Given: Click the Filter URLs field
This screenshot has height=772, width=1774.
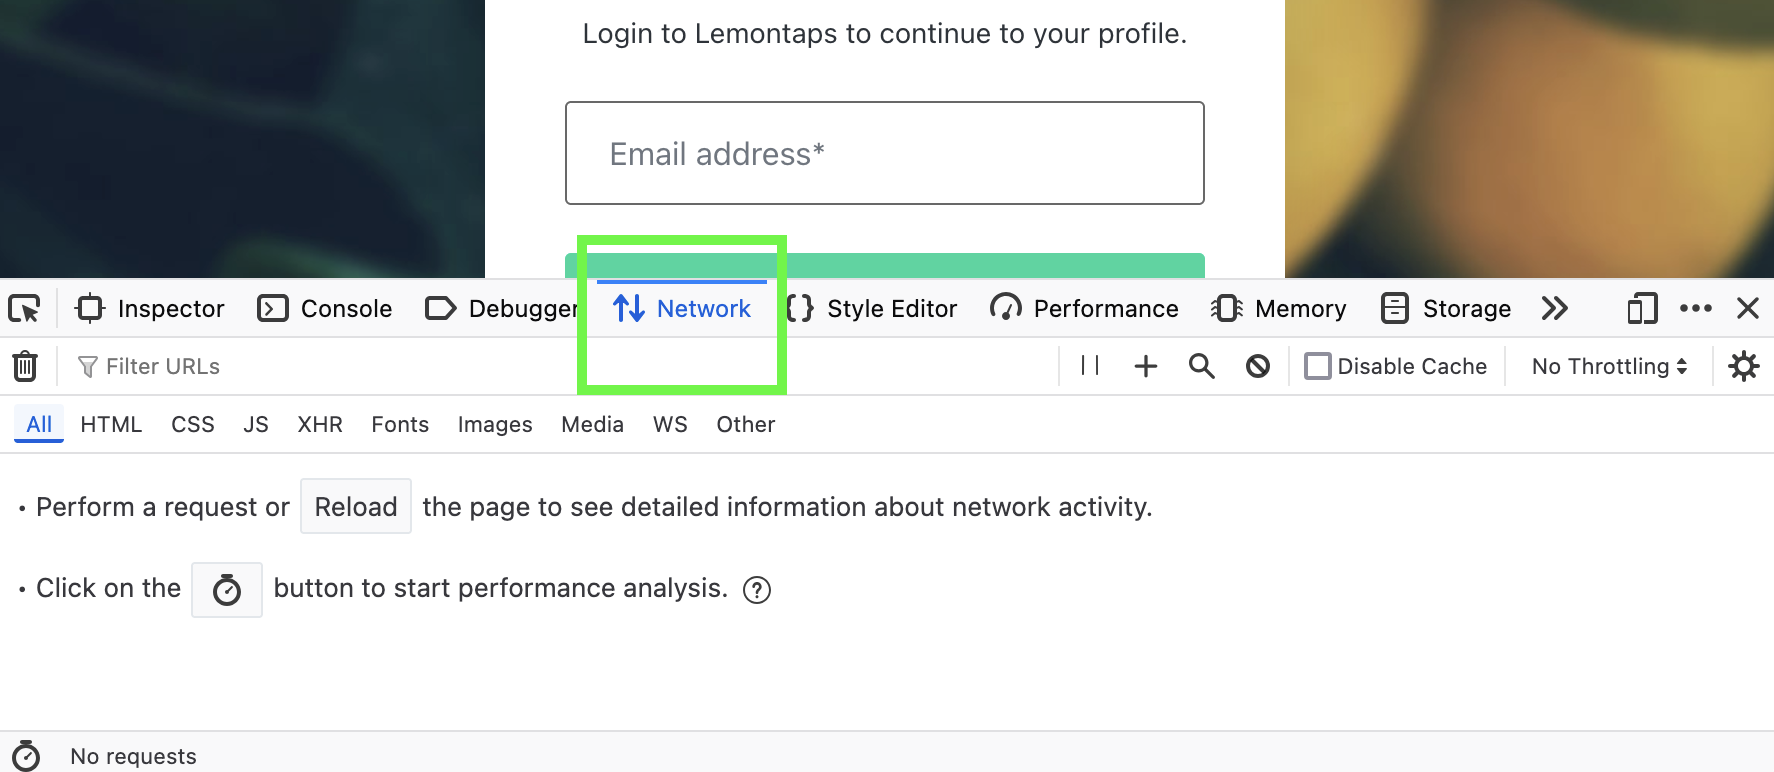Looking at the screenshot, I should [560, 367].
